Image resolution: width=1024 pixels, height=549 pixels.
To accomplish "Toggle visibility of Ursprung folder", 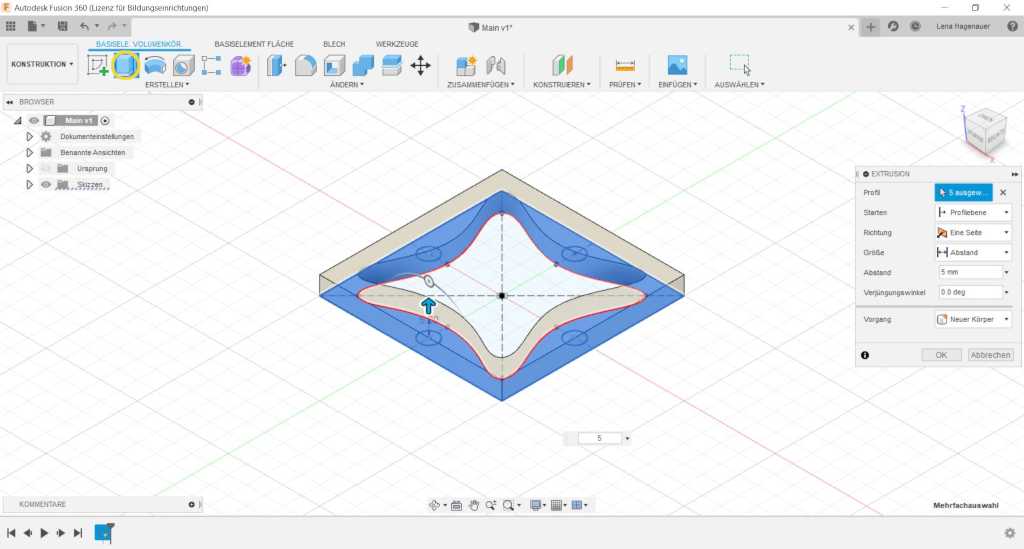I will 46,168.
